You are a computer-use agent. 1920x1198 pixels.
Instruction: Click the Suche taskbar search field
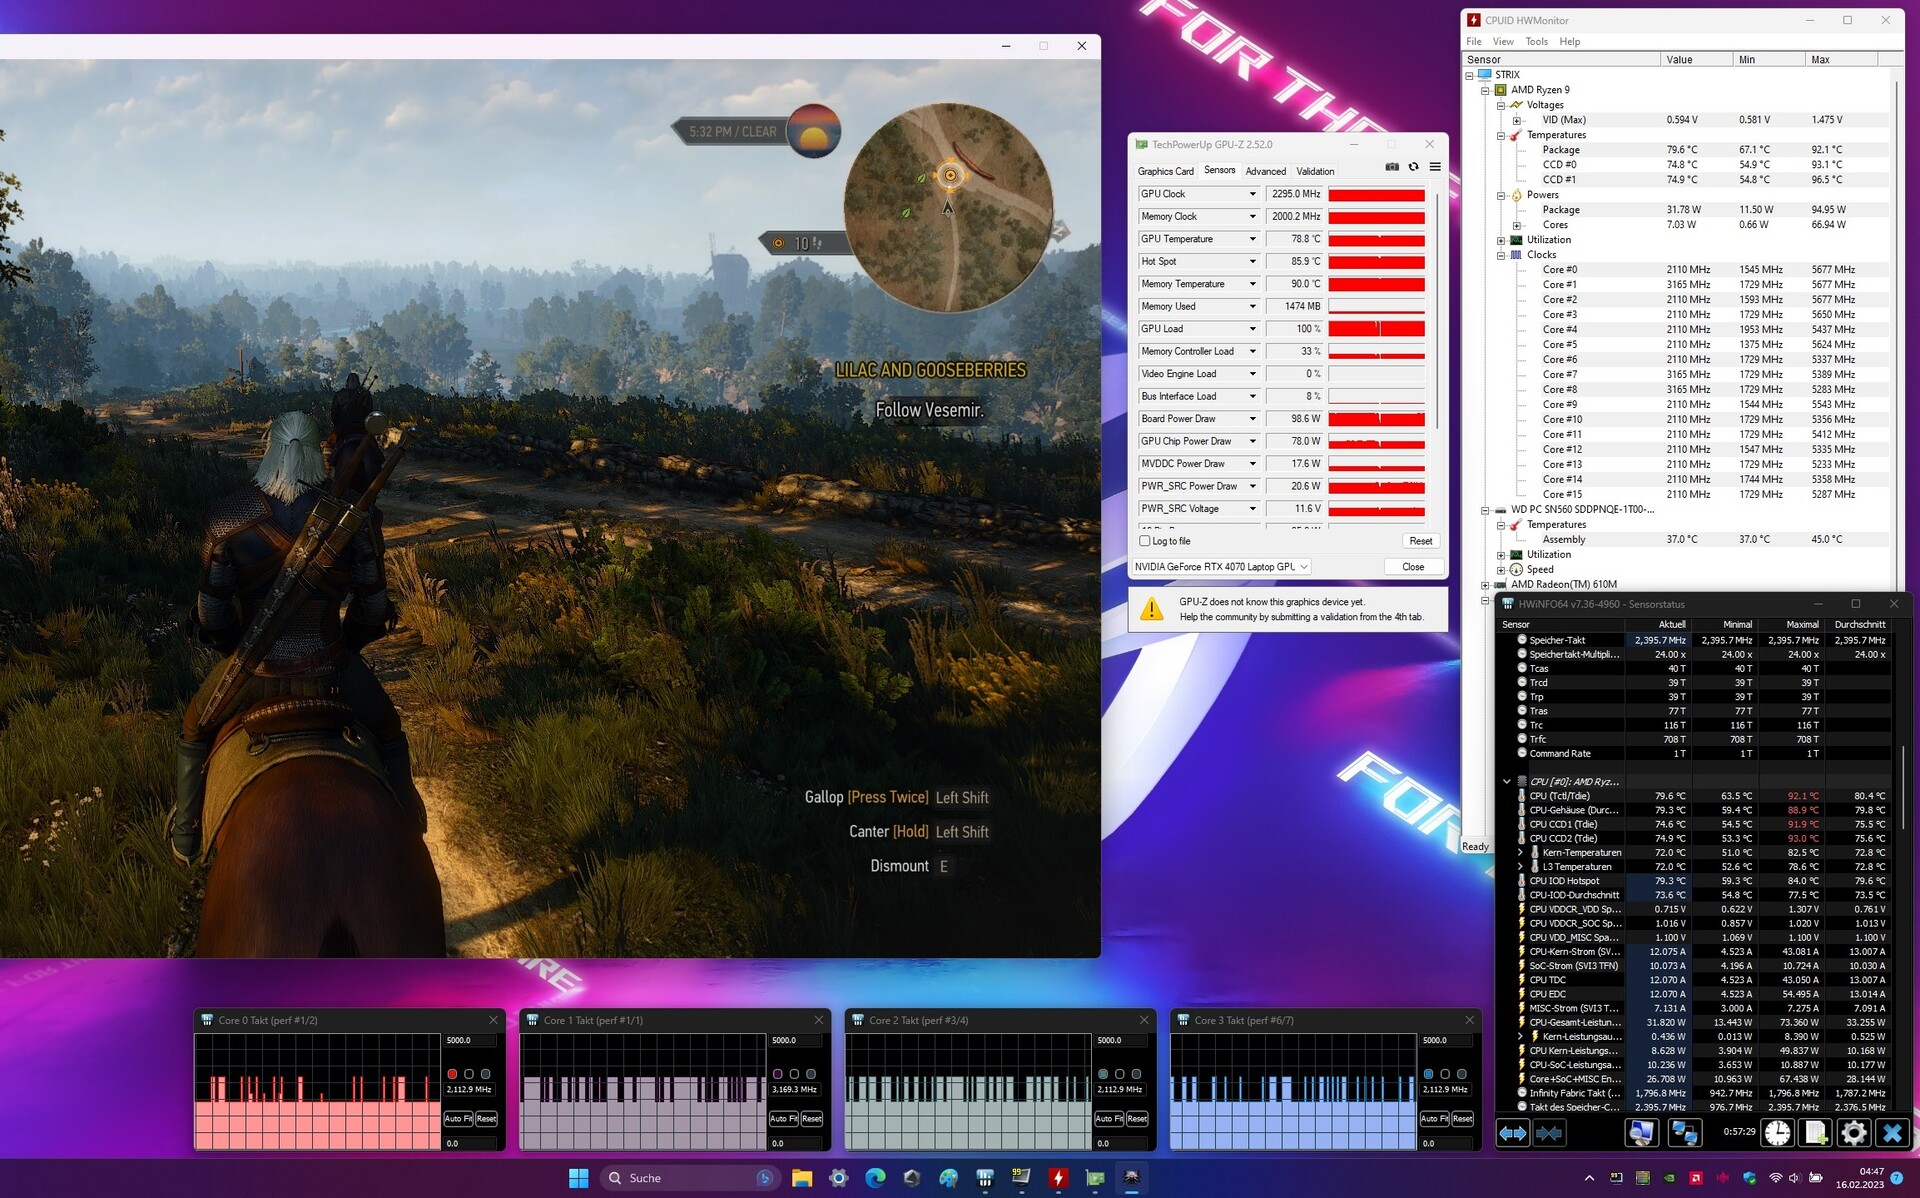point(690,1178)
